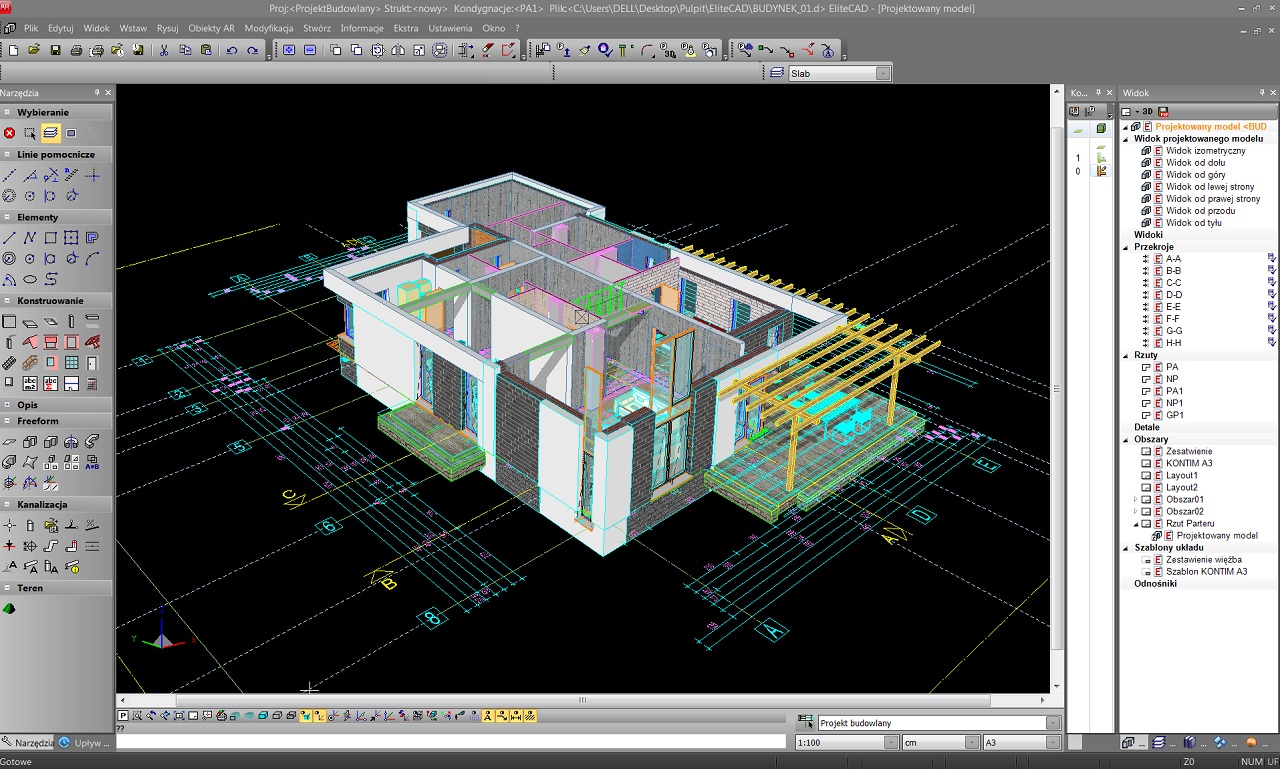Select the terrain tool under Teren
The height and width of the screenshot is (769, 1280).
[x=9, y=608]
